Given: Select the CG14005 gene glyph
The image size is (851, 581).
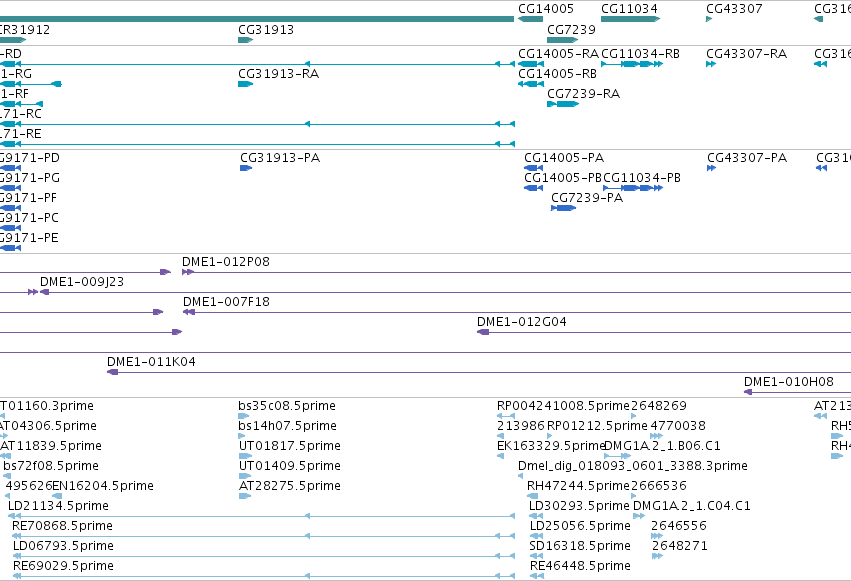Looking at the screenshot, I should pos(530,19).
